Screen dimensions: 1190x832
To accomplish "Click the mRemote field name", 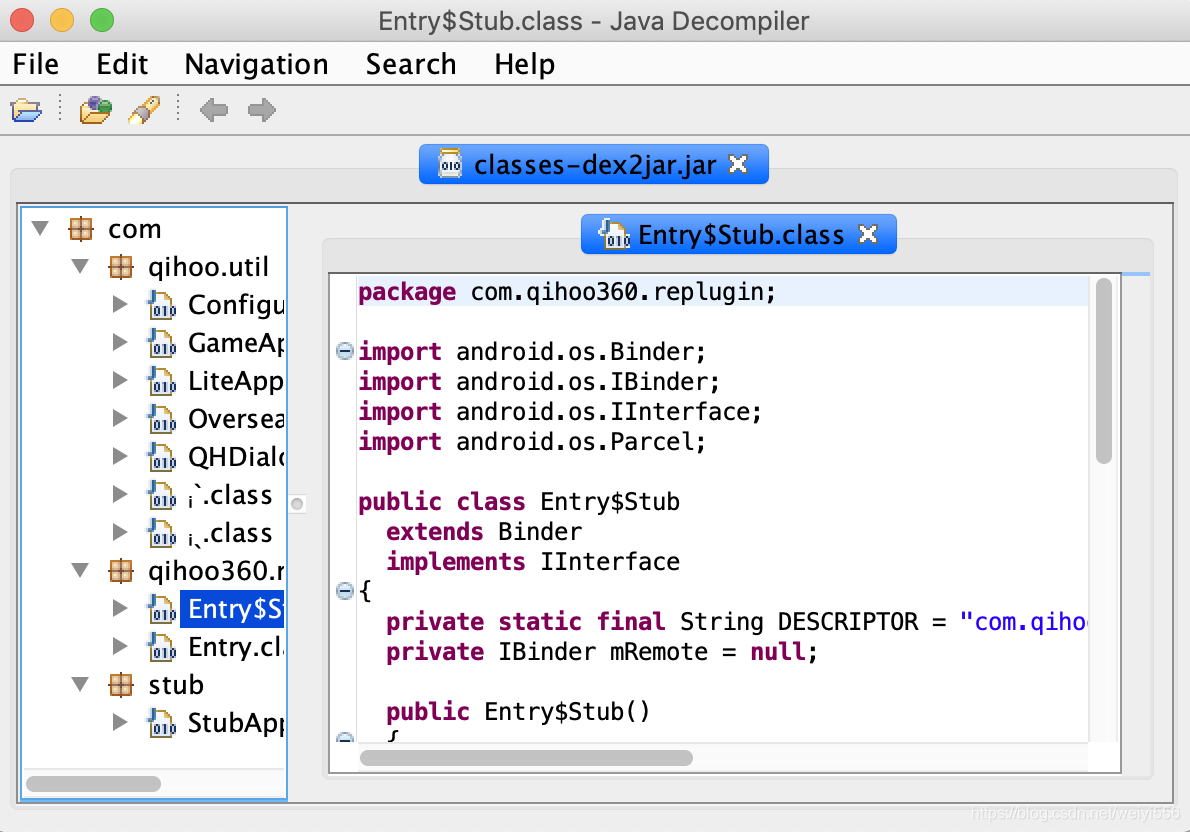I will coord(659,652).
